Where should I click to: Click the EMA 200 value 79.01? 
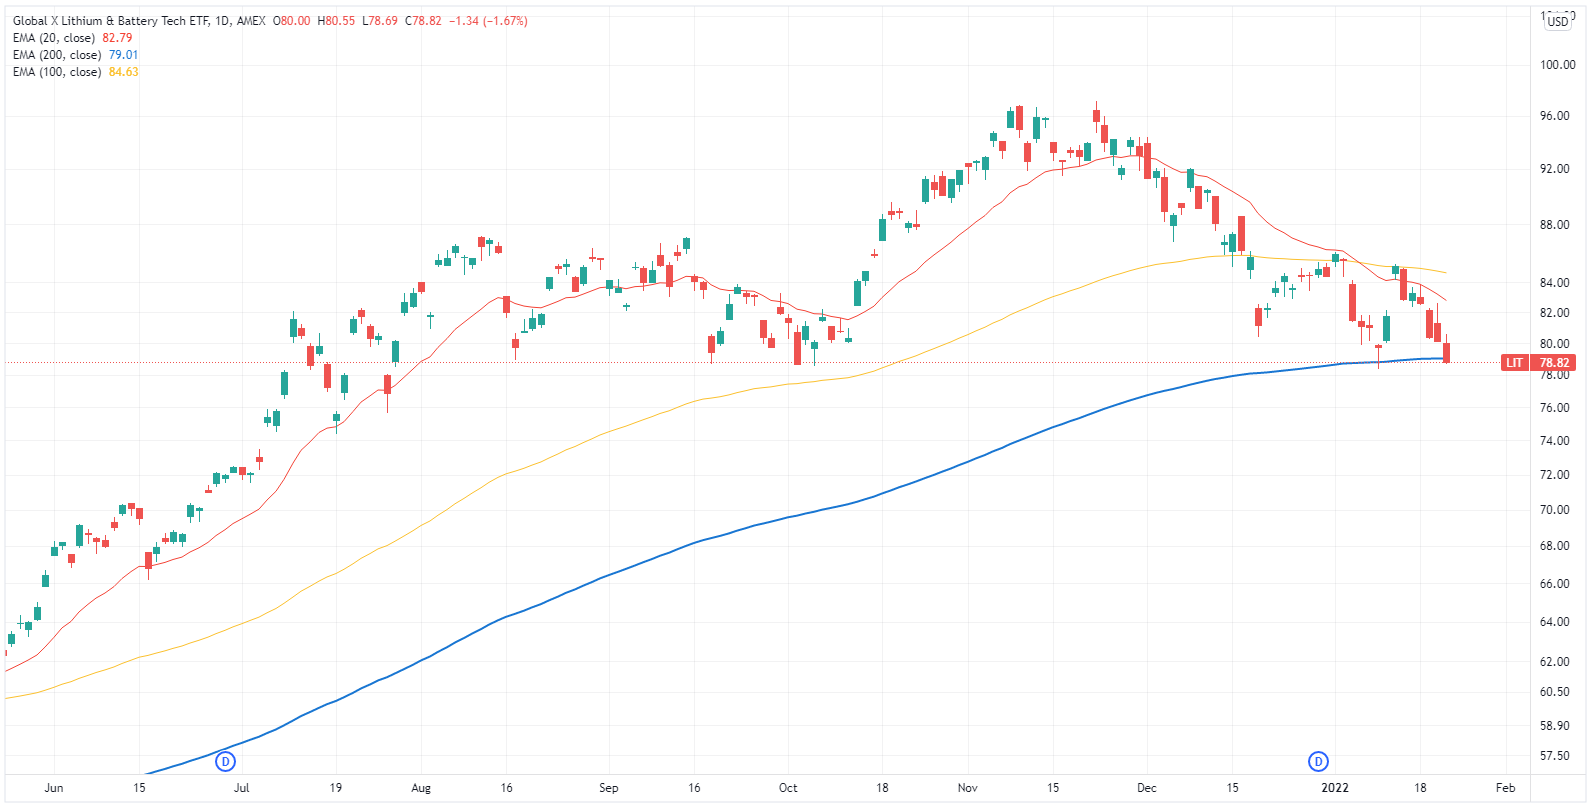click(x=123, y=55)
